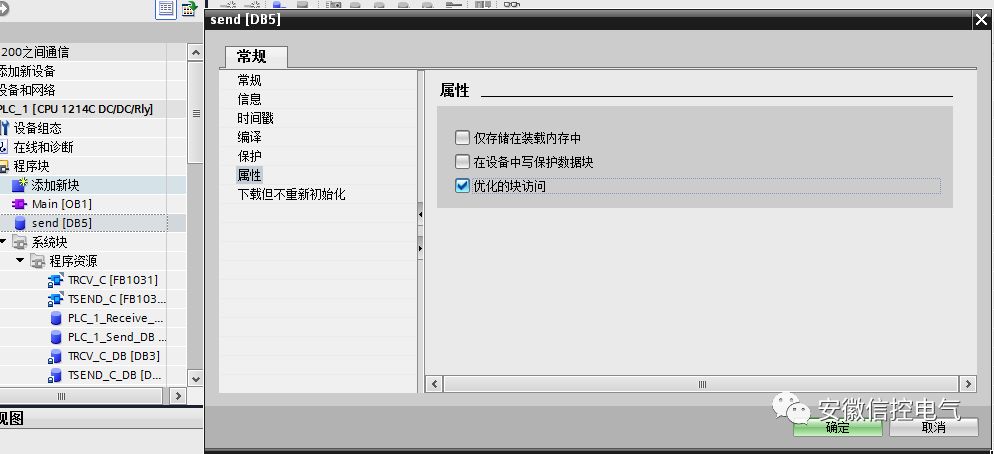Click project tree scroll down arrow
The height and width of the screenshot is (454, 994).
tap(195, 379)
